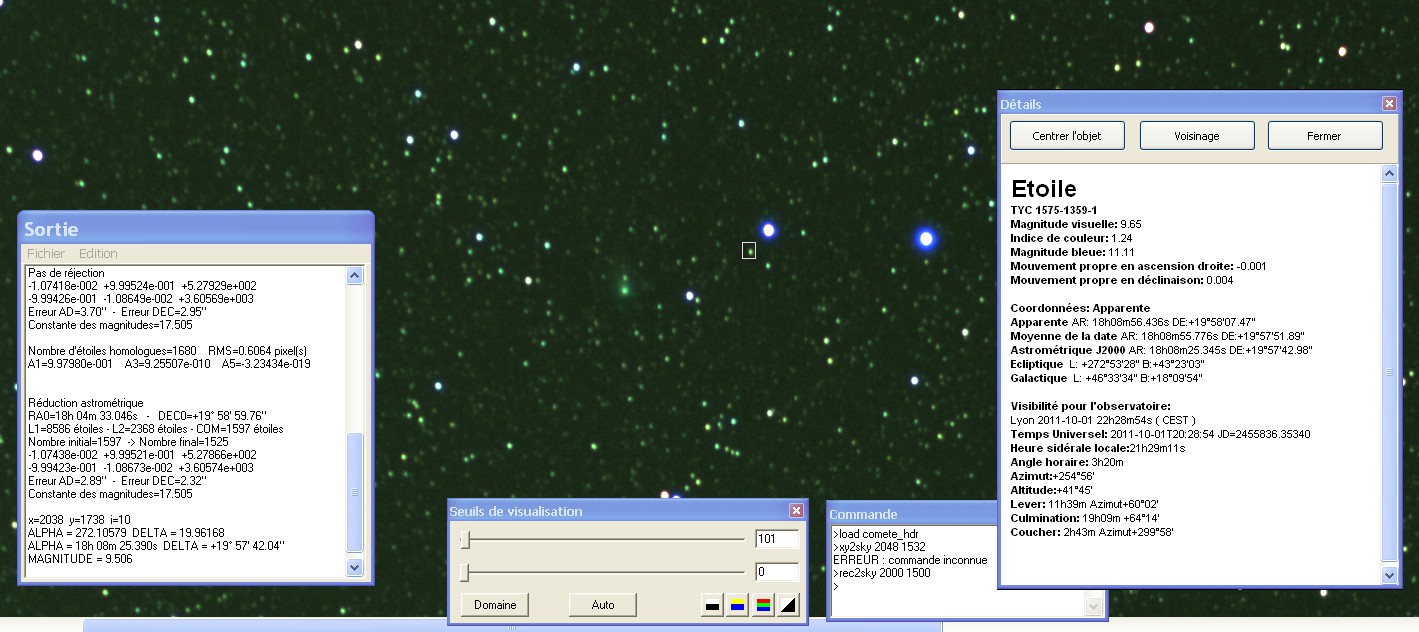
Task: Click the 'TYC 1575-1359-1' star identifier
Action: coord(1054,211)
